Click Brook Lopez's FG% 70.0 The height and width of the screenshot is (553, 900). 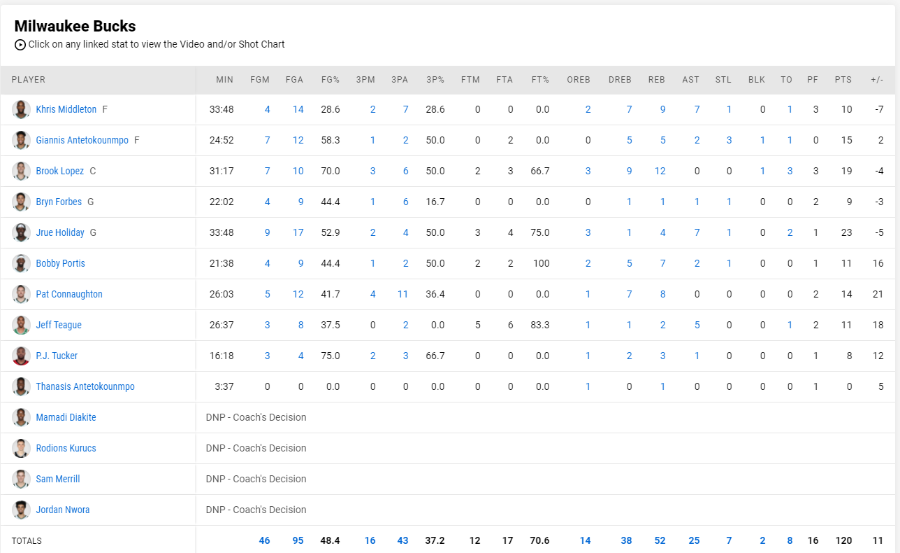tap(331, 171)
